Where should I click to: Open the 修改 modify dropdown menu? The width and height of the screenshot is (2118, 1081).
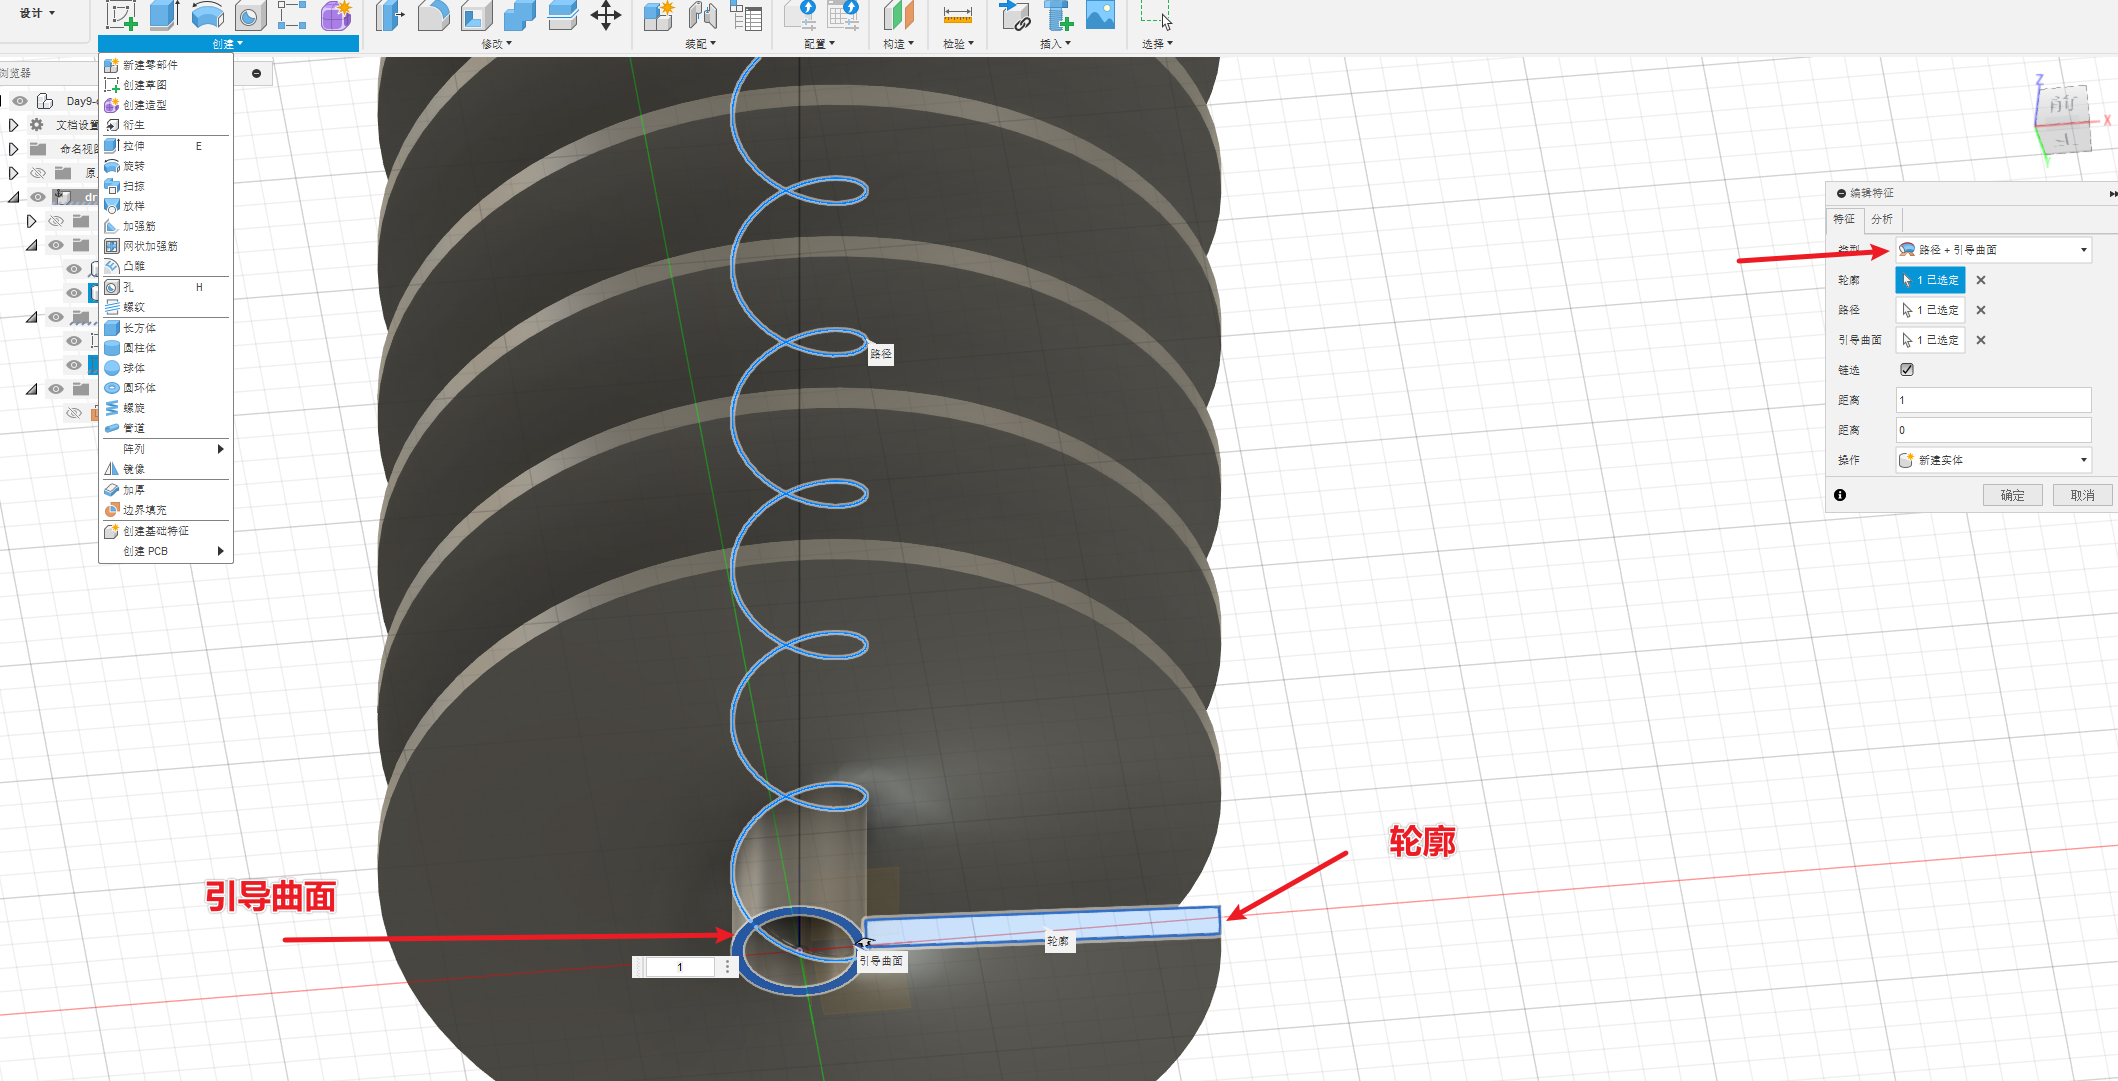(x=496, y=44)
